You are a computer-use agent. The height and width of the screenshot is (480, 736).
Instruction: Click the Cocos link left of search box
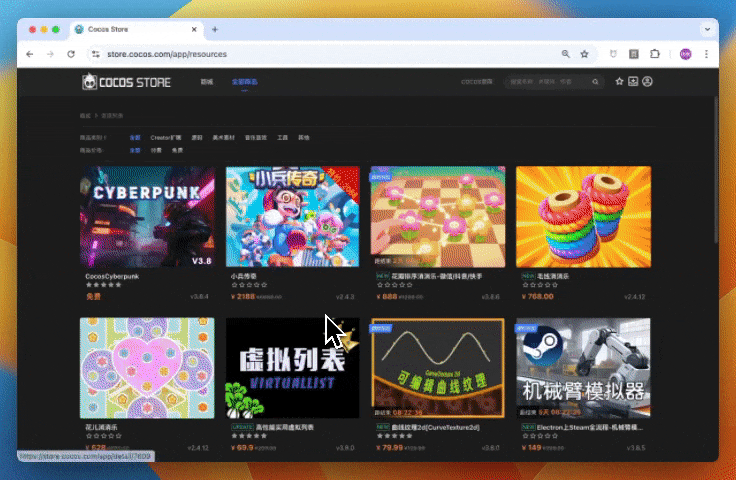476,82
